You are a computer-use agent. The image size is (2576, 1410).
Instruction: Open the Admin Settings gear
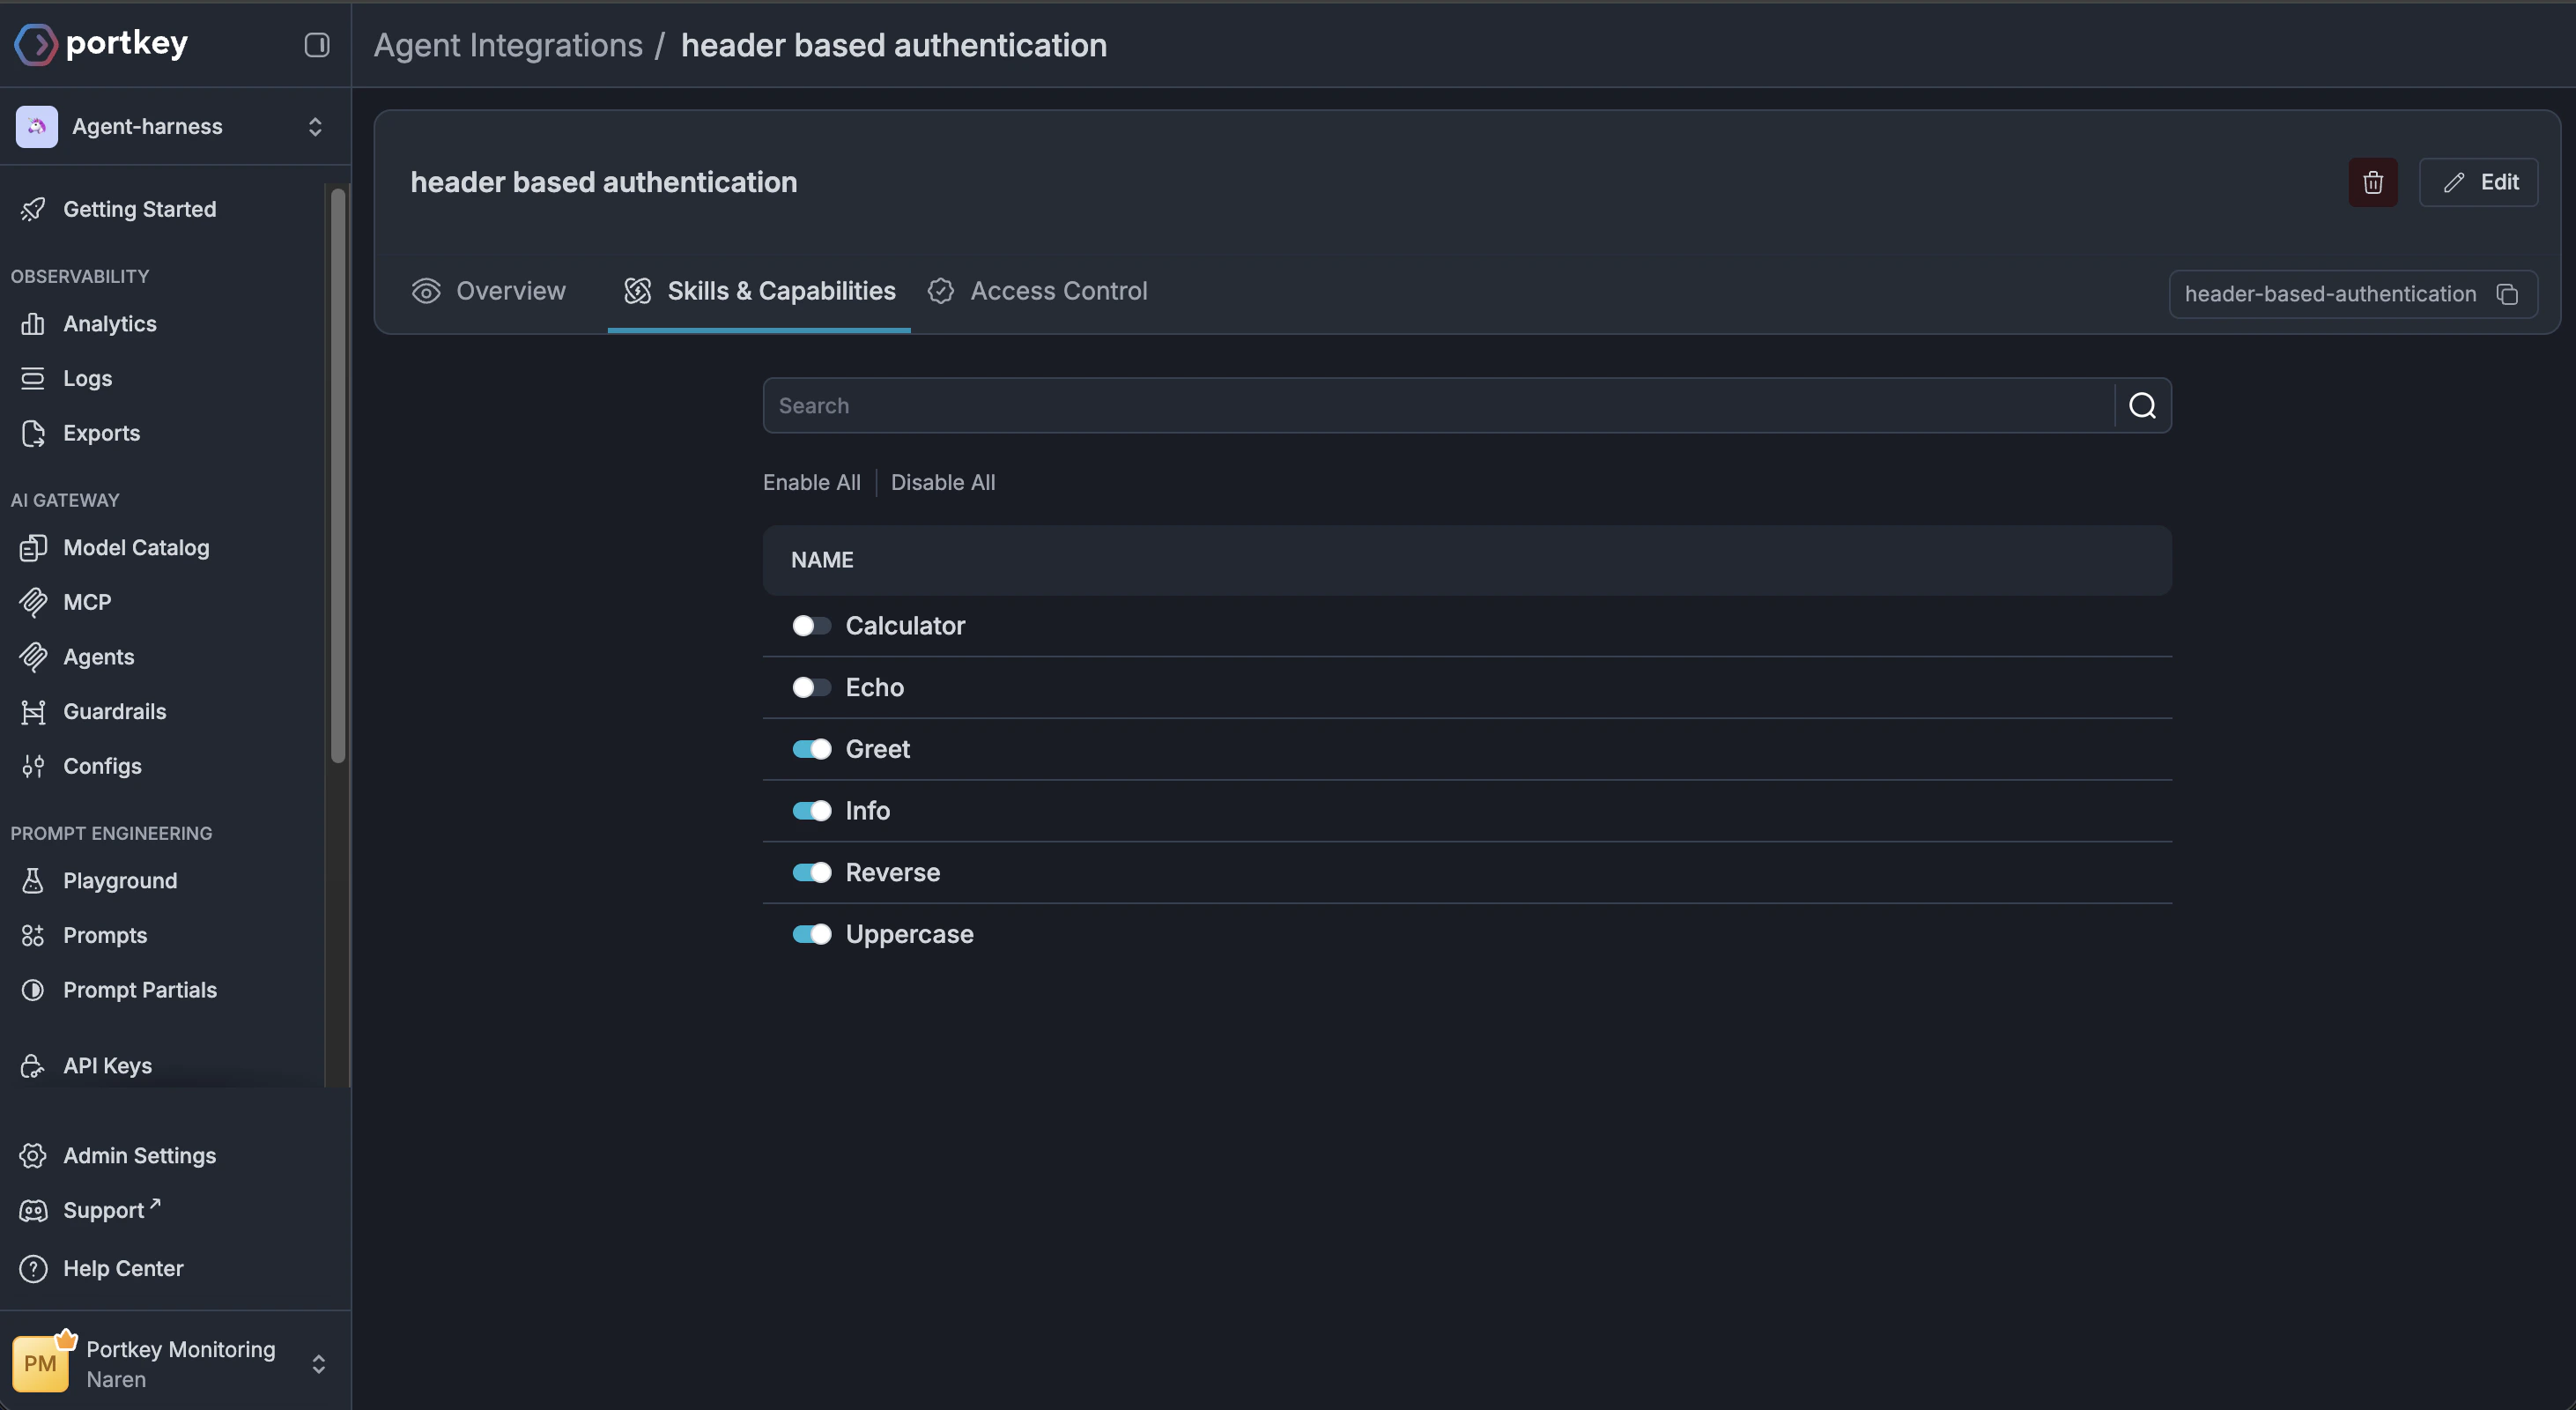click(x=139, y=1155)
